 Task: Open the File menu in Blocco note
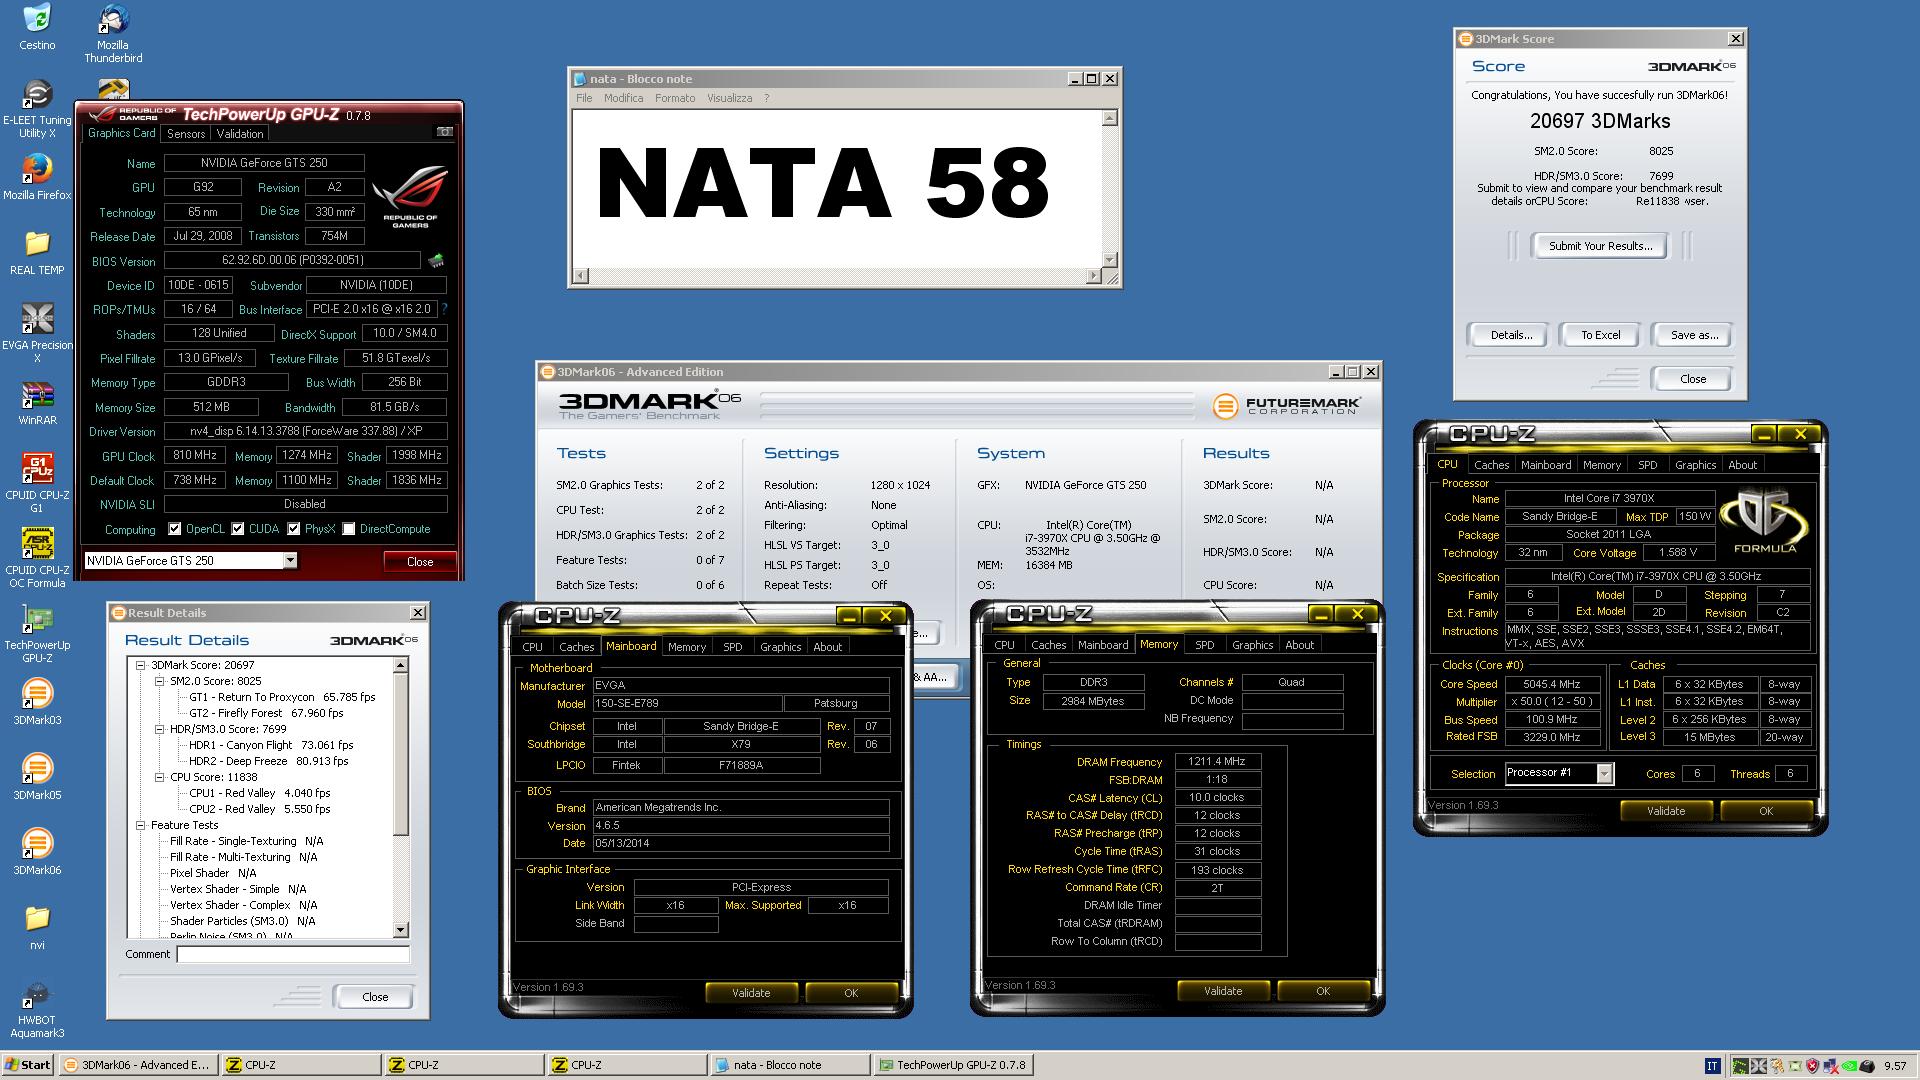point(584,98)
